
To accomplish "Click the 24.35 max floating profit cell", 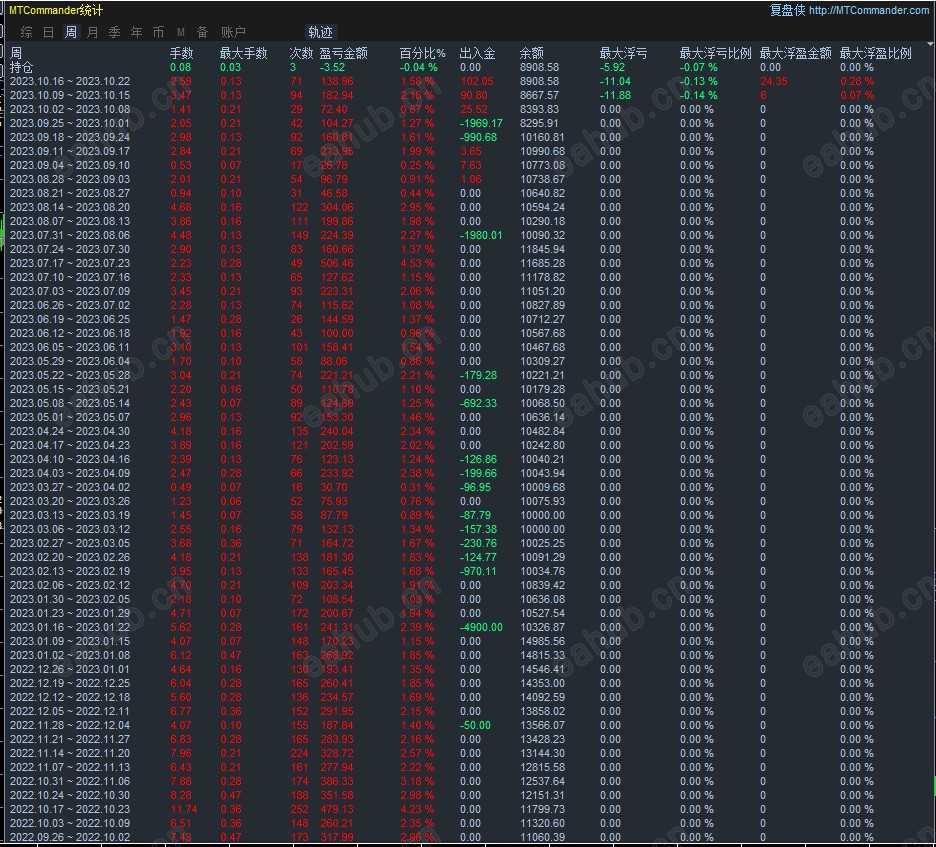I will pos(774,81).
